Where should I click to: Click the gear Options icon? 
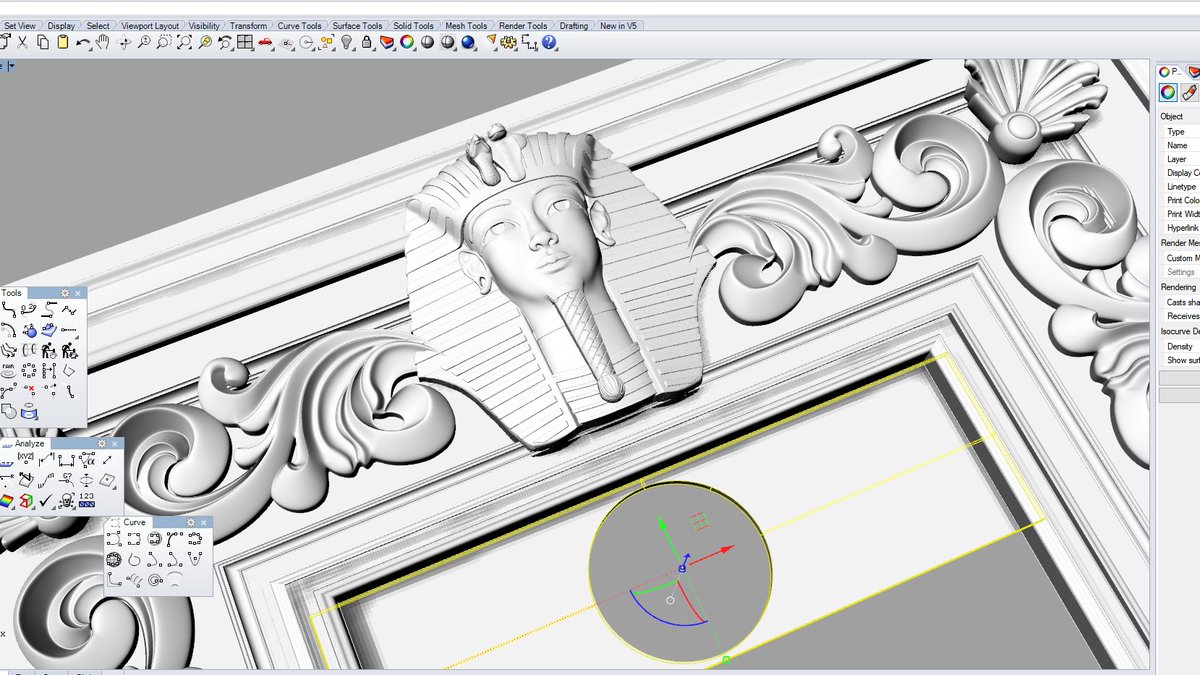pos(509,42)
